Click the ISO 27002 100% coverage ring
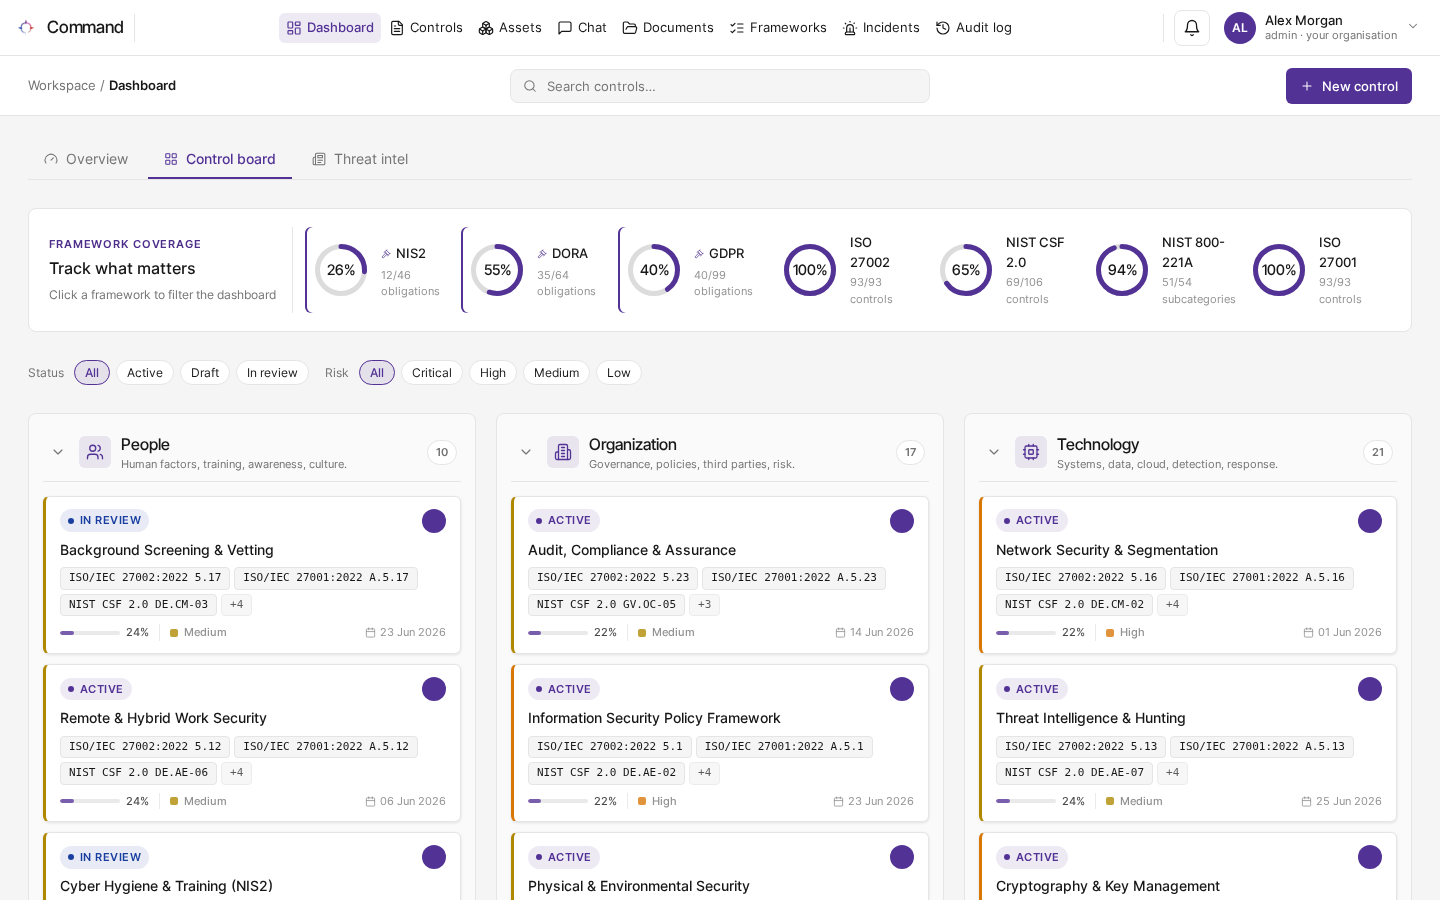 [x=810, y=270]
